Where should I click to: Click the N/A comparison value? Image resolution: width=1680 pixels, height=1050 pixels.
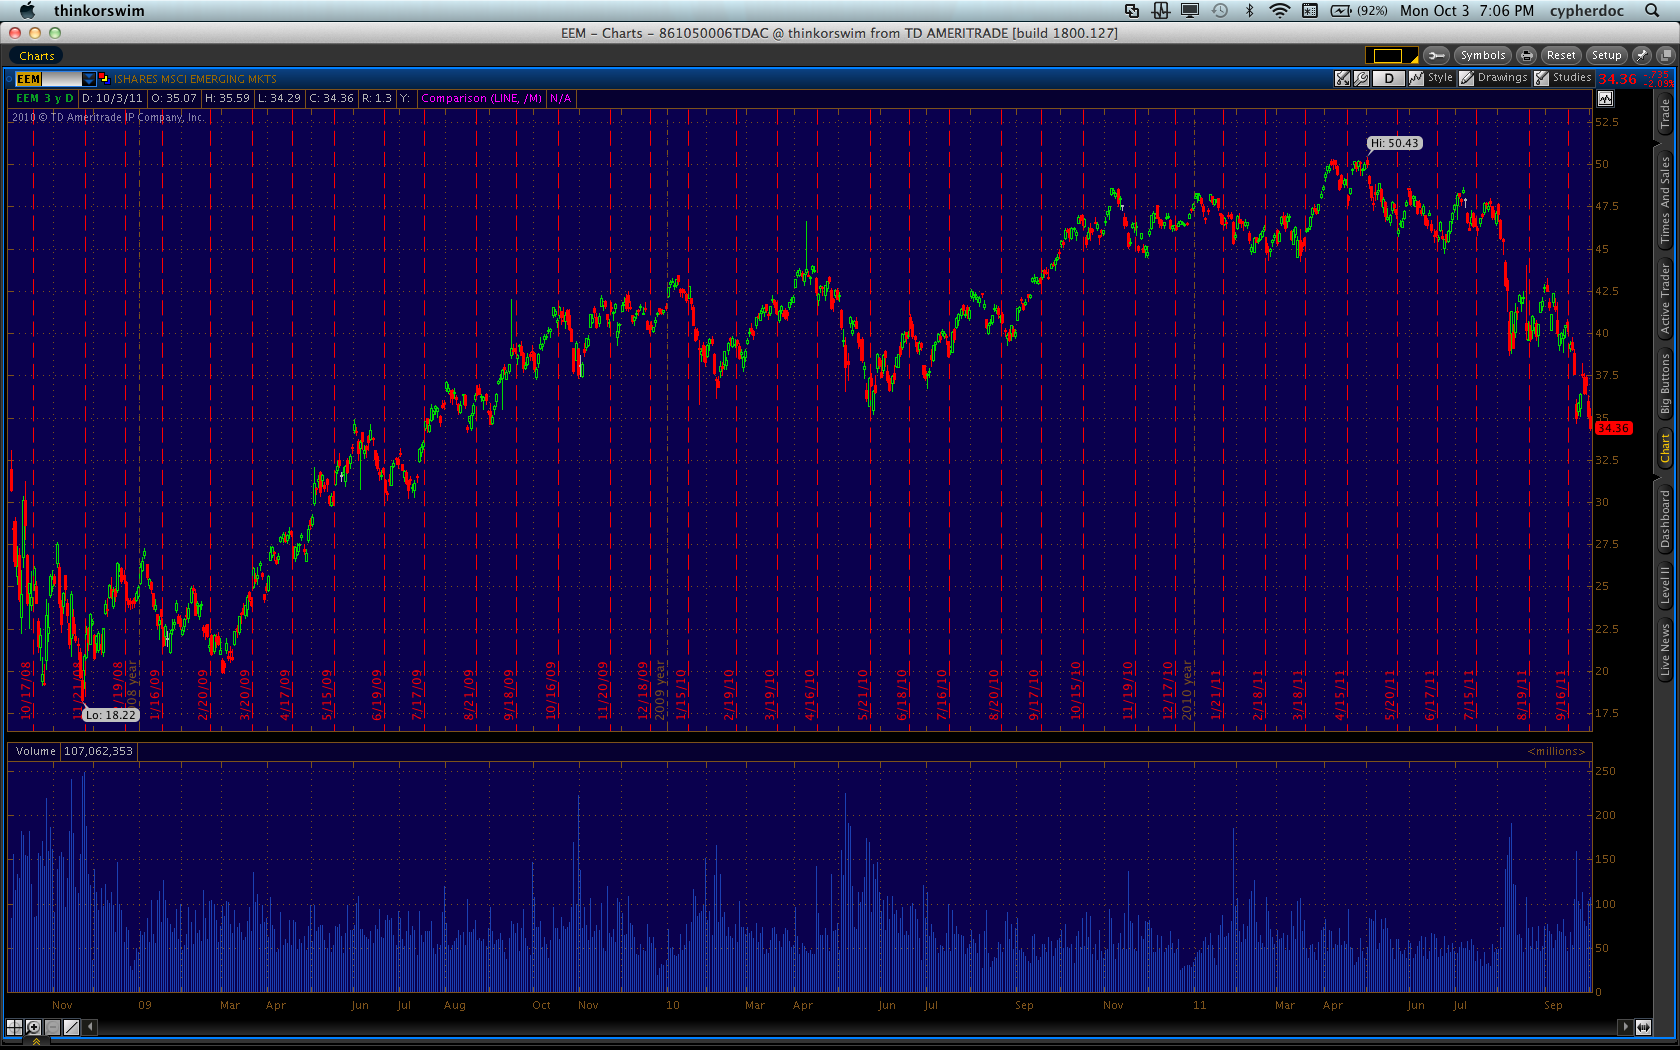560,98
